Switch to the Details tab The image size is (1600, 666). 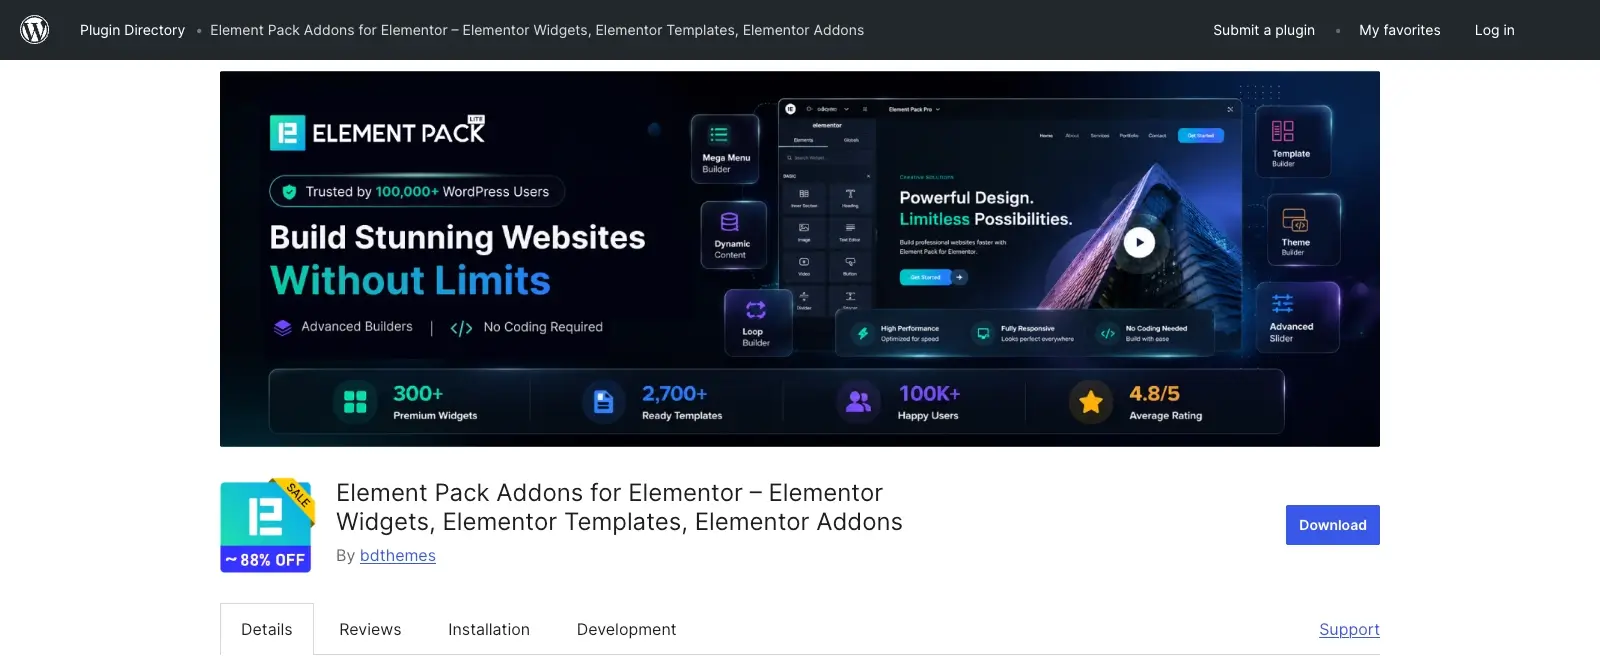pos(267,629)
